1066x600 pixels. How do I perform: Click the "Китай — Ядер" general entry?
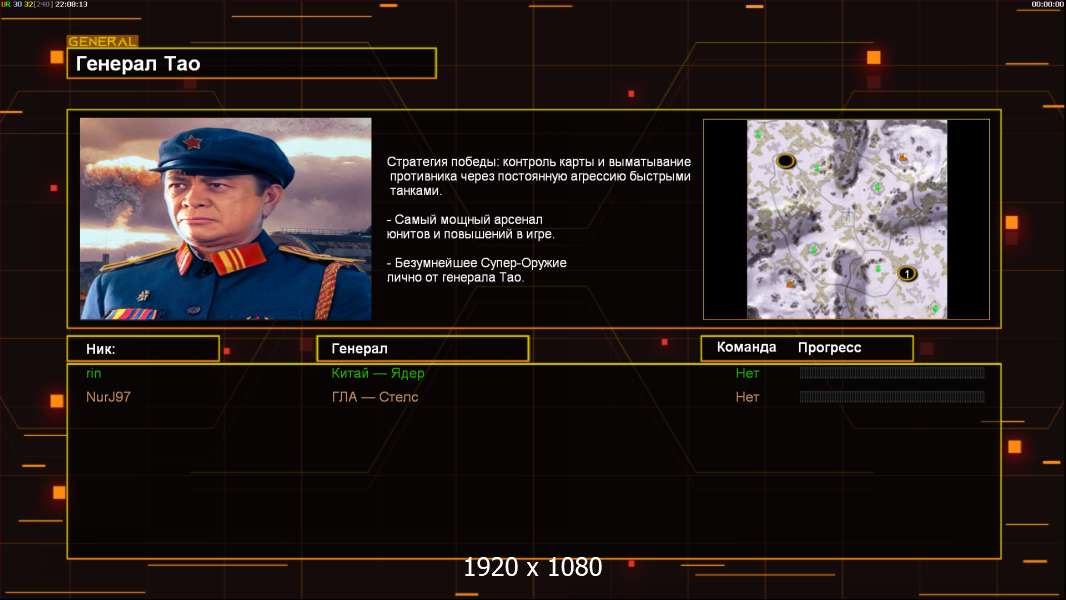click(378, 373)
